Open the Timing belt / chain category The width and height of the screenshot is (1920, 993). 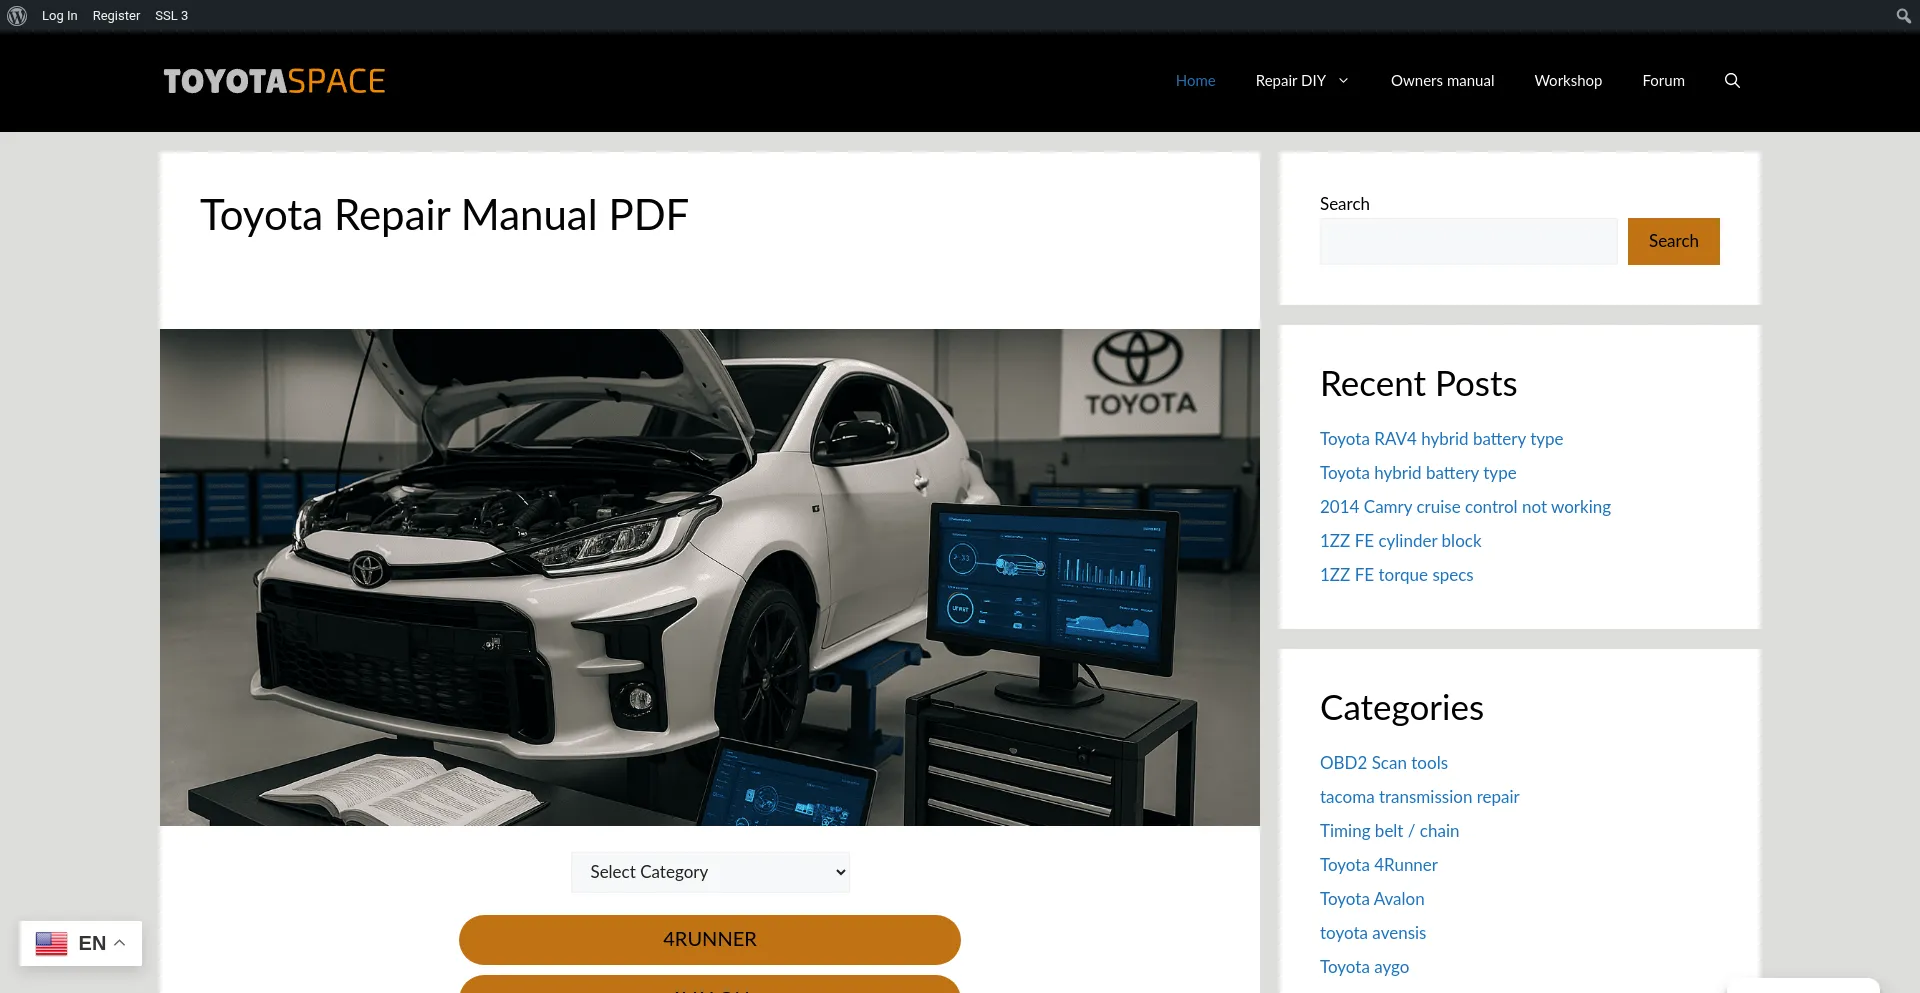point(1389,831)
